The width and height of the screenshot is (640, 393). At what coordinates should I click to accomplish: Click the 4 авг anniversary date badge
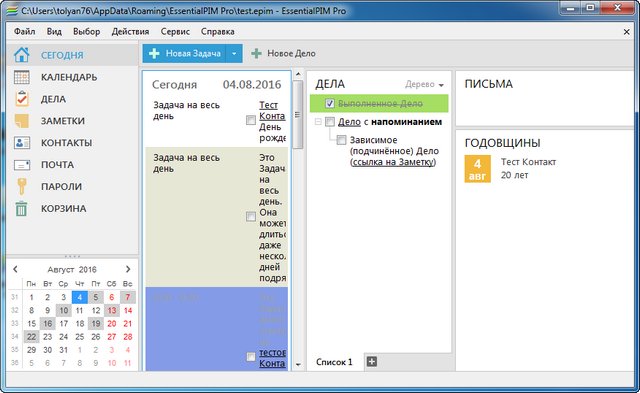click(x=477, y=169)
